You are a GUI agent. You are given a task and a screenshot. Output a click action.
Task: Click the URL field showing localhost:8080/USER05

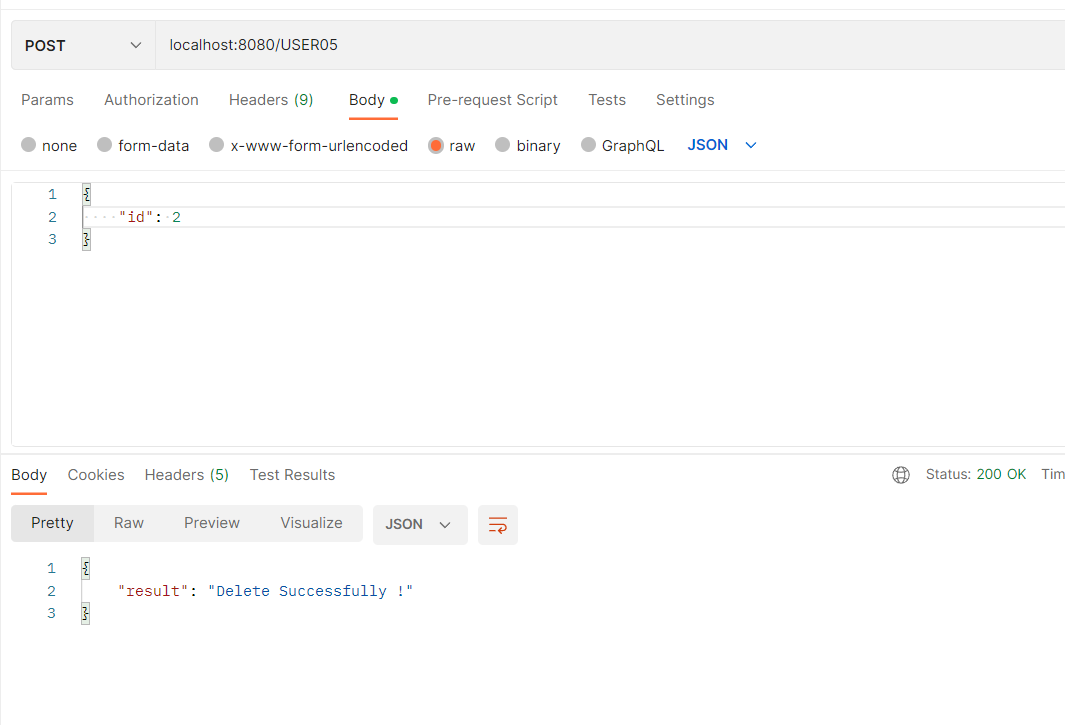tap(254, 45)
